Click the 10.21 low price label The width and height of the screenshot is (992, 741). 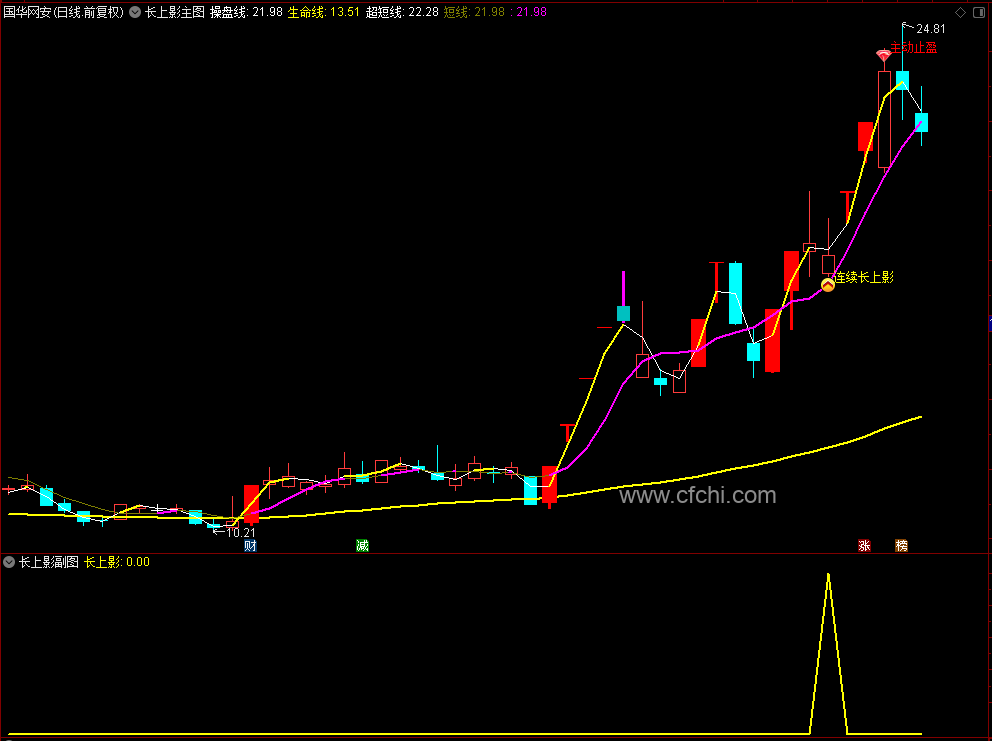coord(240,533)
